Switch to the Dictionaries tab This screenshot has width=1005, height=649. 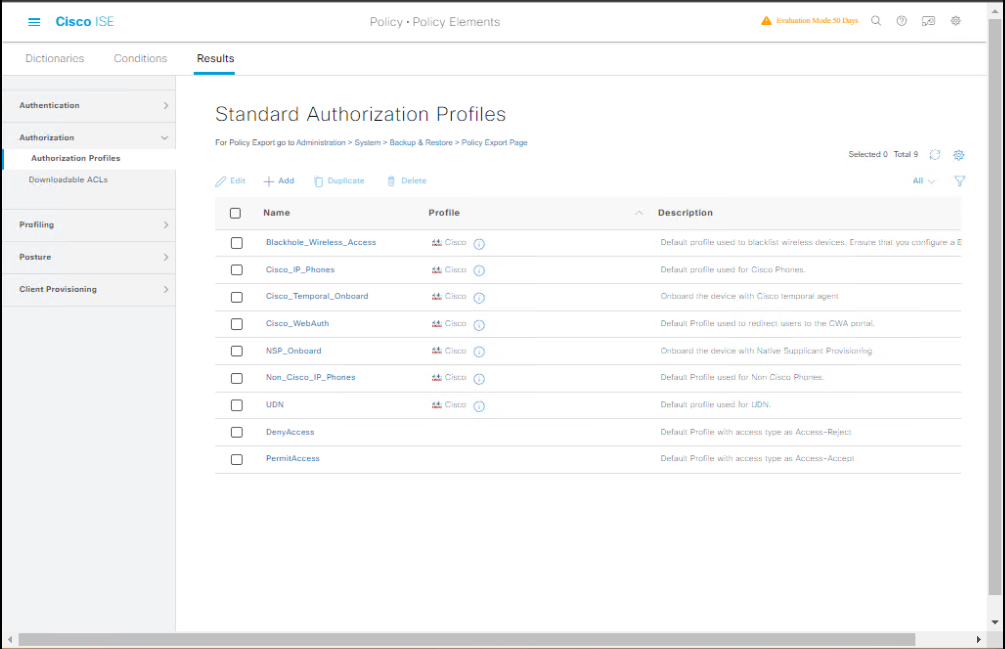click(x=54, y=58)
